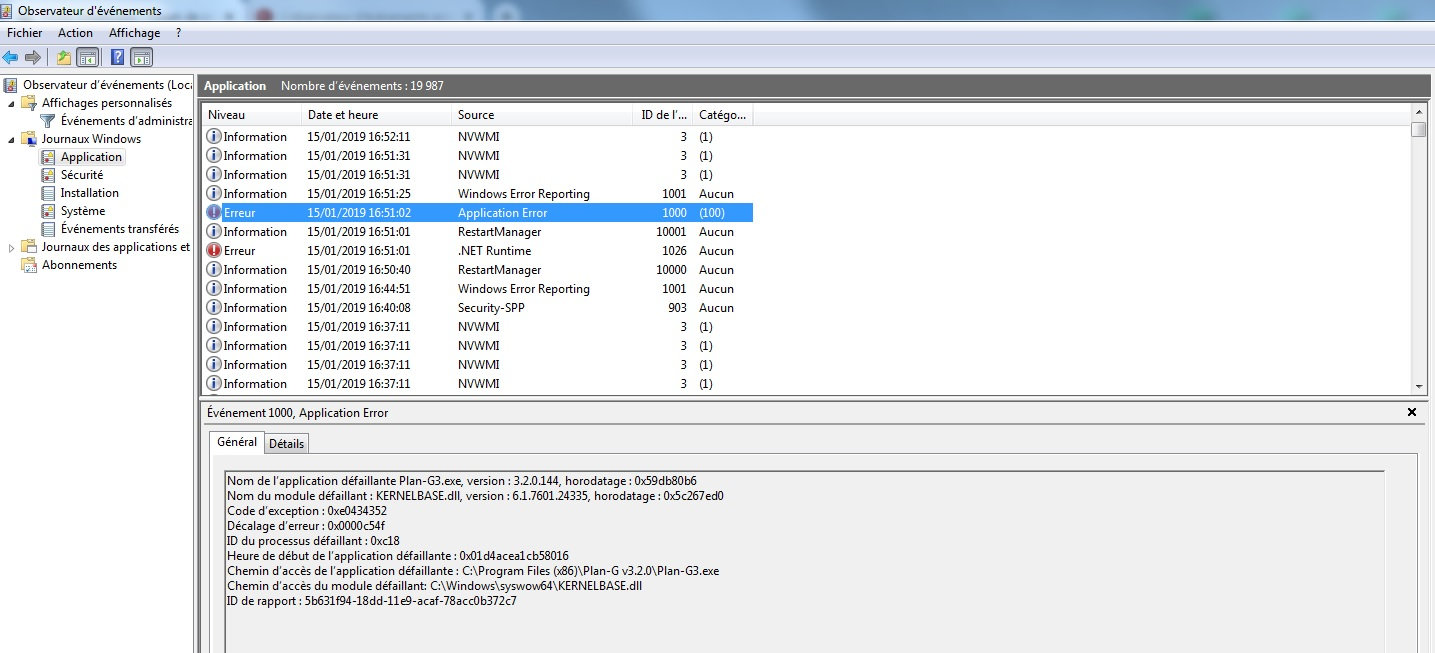Click the Security-SPP source cell
The height and width of the screenshot is (653, 1435).
491,308
